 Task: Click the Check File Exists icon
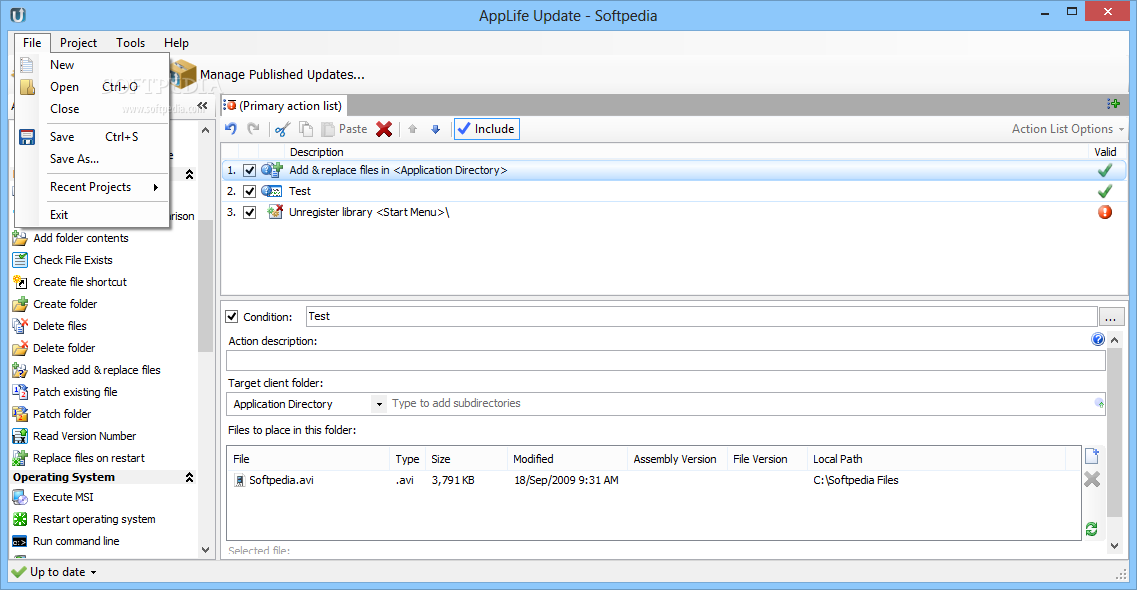(x=20, y=259)
